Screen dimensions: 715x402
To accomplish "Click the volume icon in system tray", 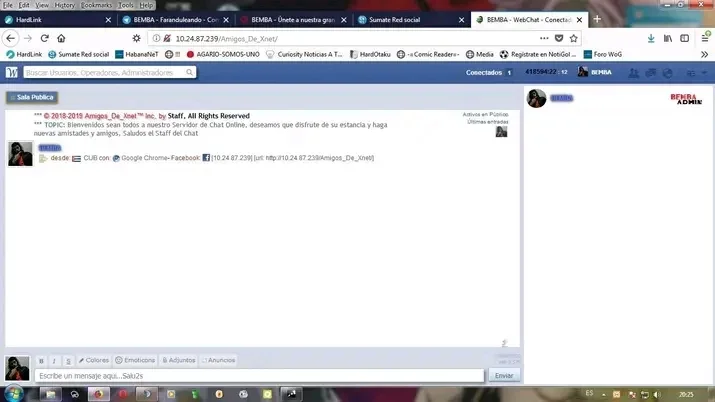I will (x=657, y=394).
